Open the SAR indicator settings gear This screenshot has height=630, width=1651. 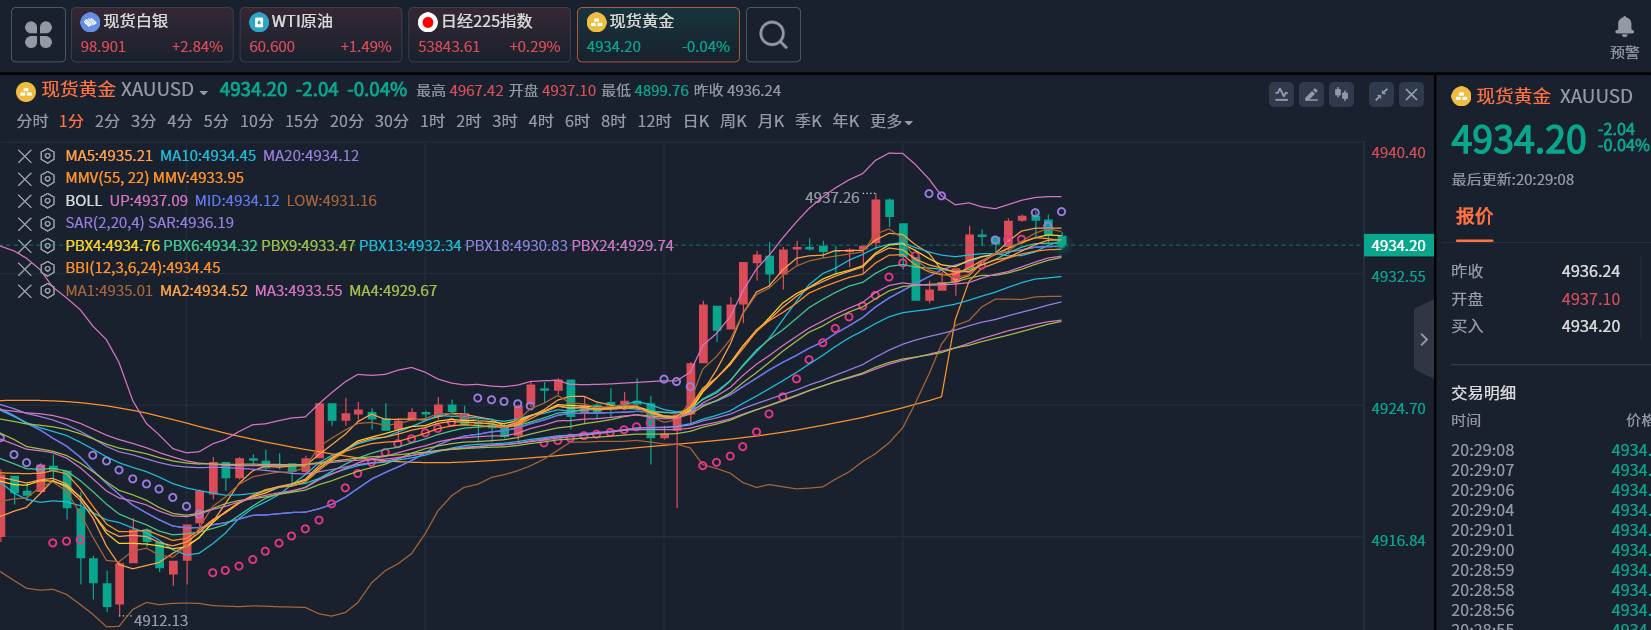(x=47, y=223)
